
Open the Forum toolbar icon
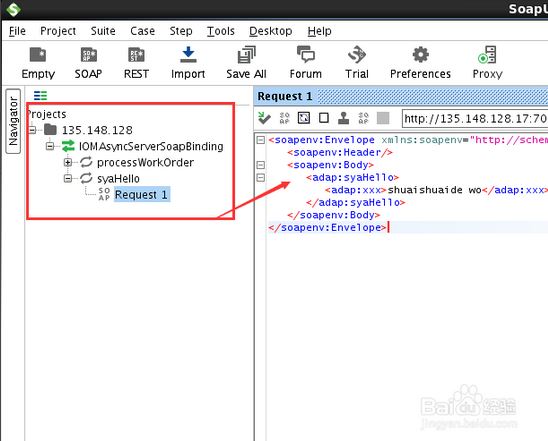tap(305, 63)
